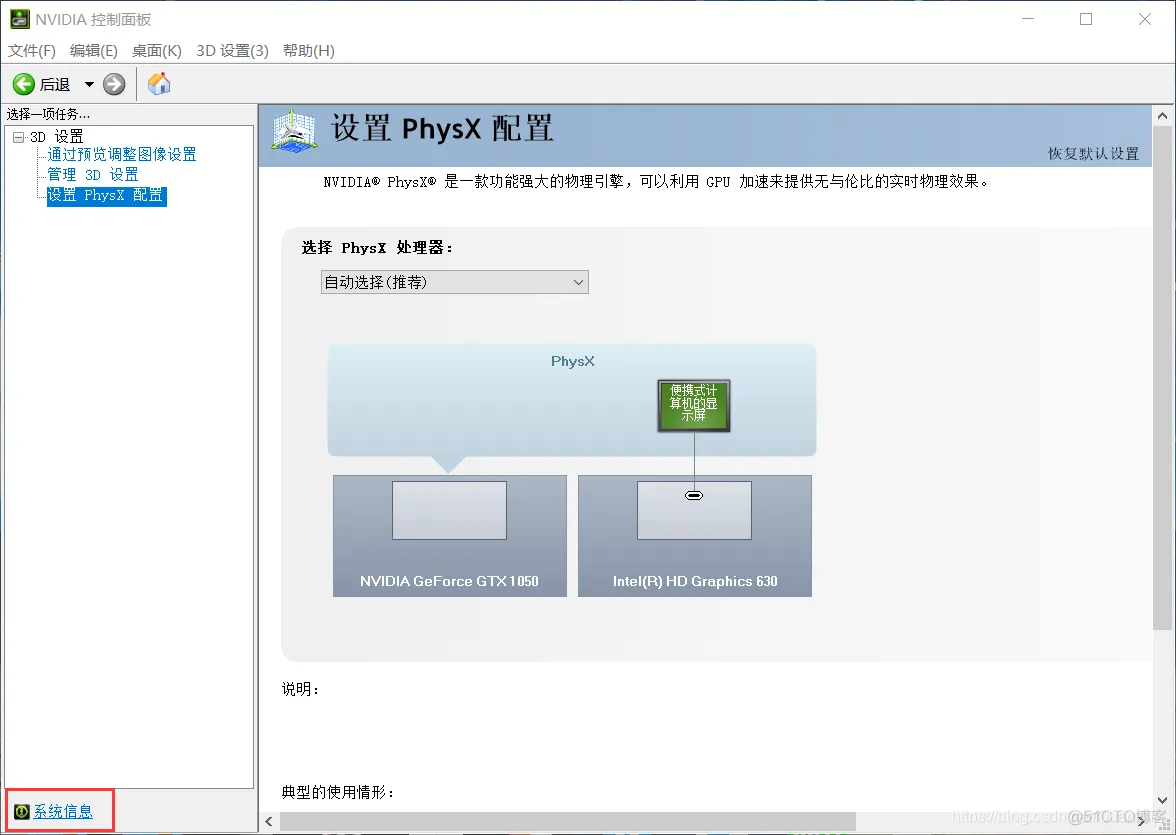Open the 3D 设置(3) menu
Viewport: 1176px width, 835px height.
pyautogui.click(x=232, y=50)
